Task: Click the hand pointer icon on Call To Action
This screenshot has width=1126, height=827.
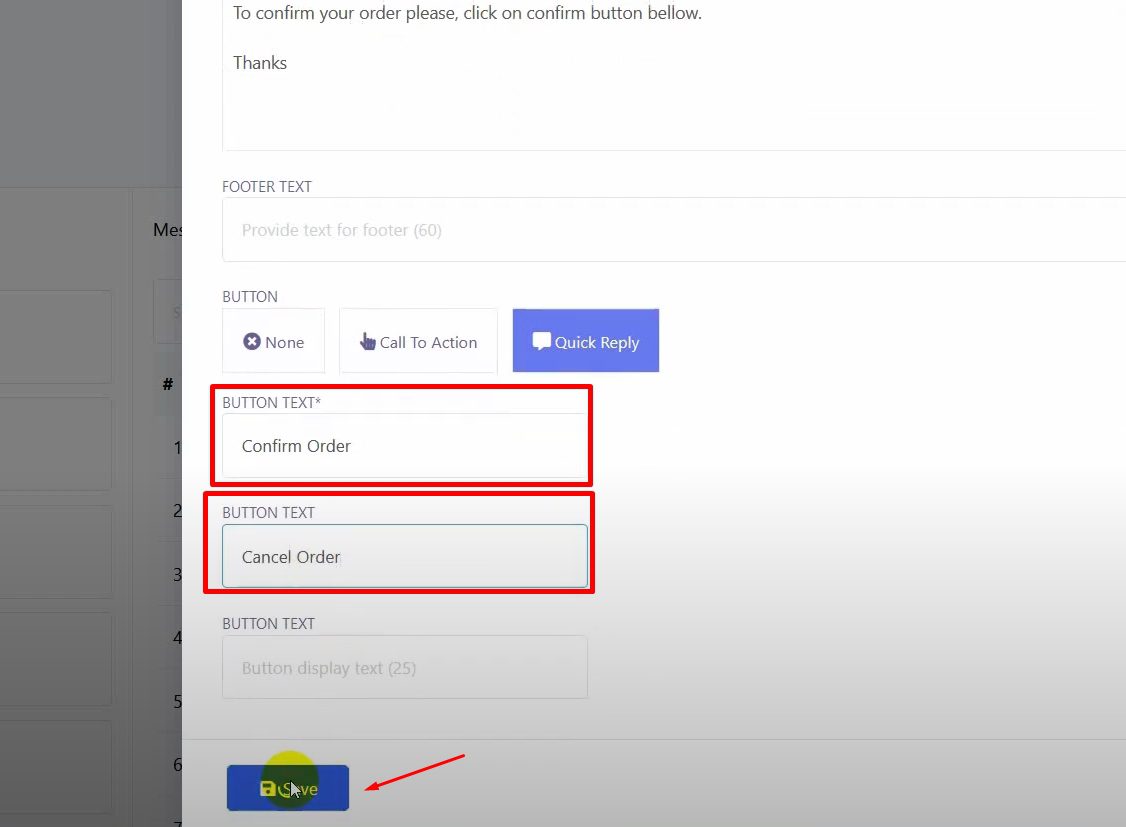Action: (368, 342)
